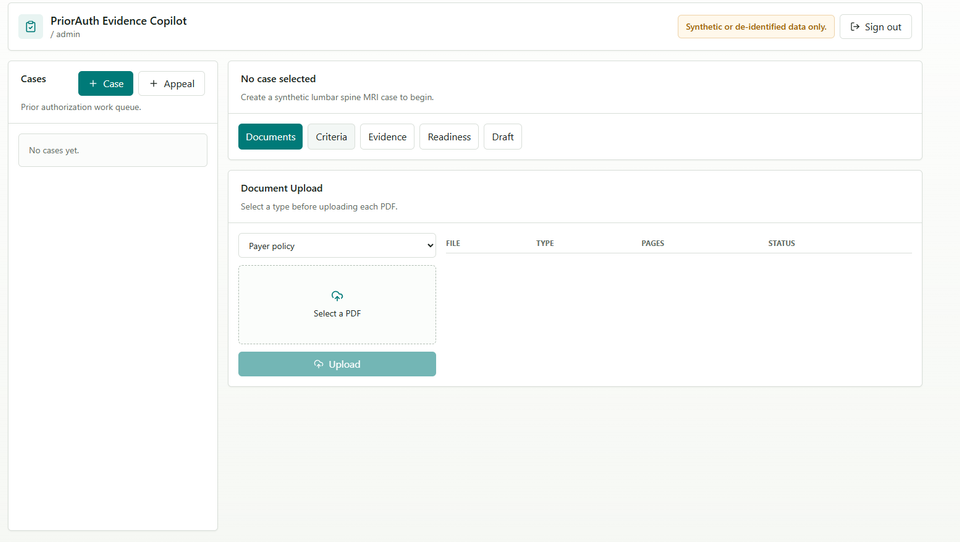This screenshot has height=542, width=960.
Task: Click the PriorAuth clipboard logo icon
Action: tap(31, 26)
